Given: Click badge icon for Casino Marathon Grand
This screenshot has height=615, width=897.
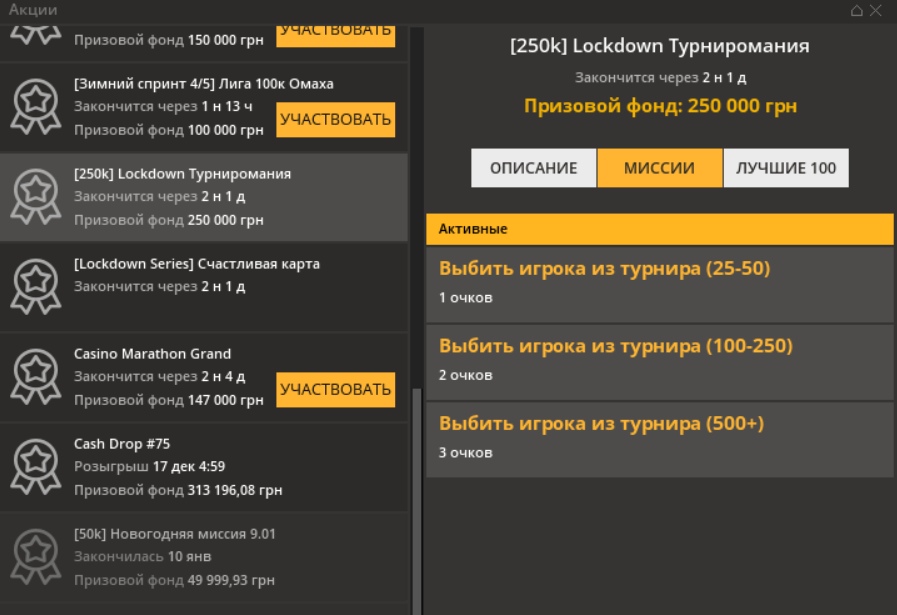Looking at the screenshot, I should [36, 376].
